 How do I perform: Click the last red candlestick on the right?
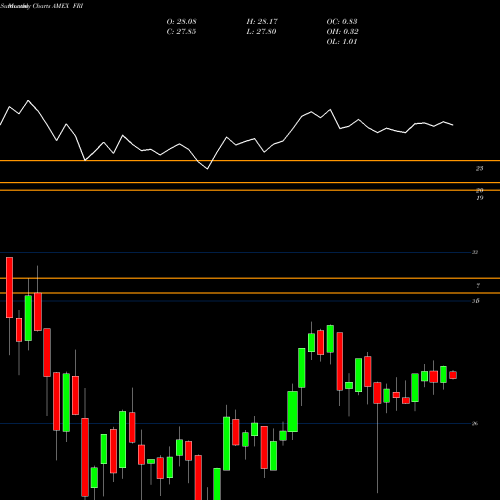click(453, 375)
